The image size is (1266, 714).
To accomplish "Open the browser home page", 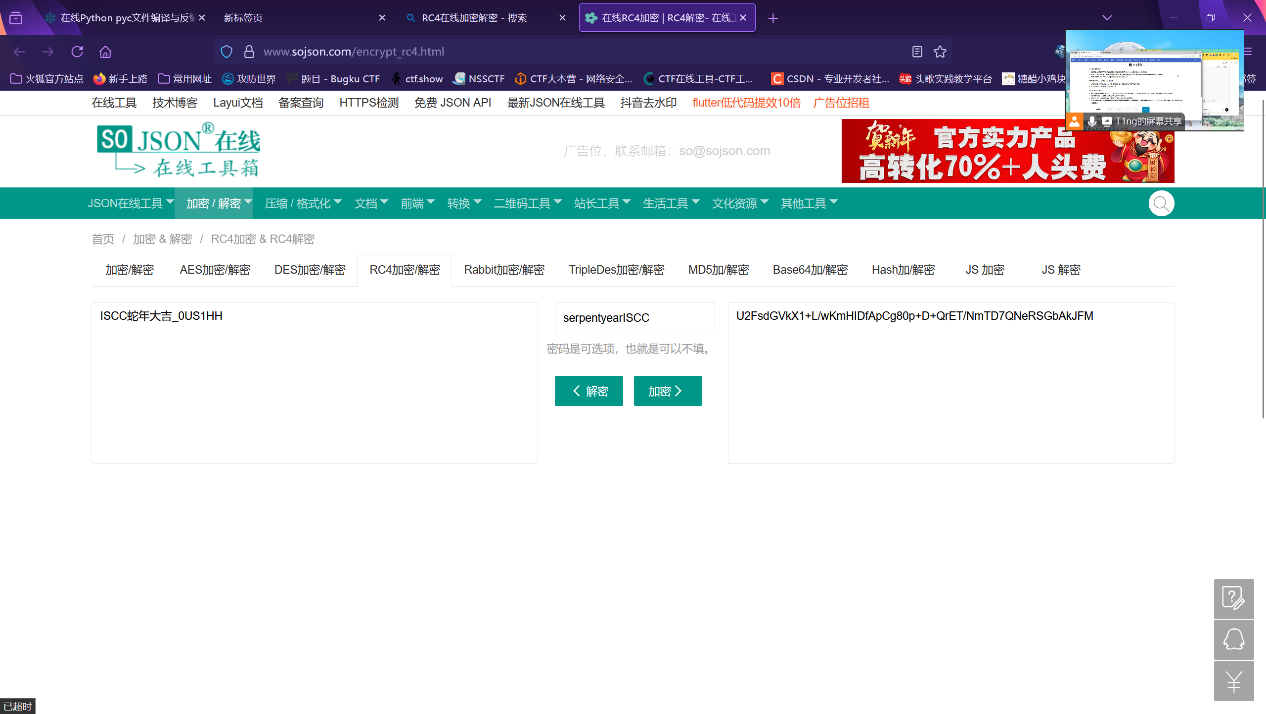I will pos(106,52).
